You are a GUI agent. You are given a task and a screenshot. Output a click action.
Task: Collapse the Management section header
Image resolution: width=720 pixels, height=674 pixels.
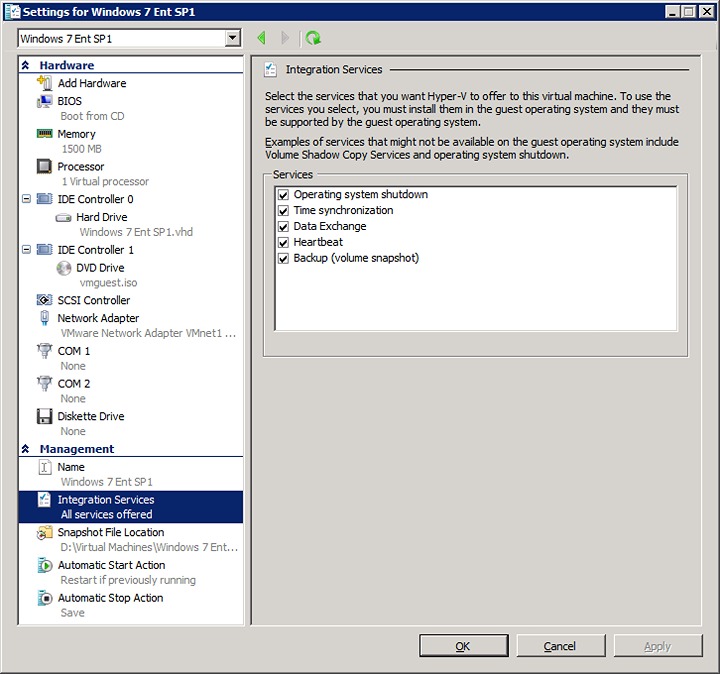click(26, 450)
